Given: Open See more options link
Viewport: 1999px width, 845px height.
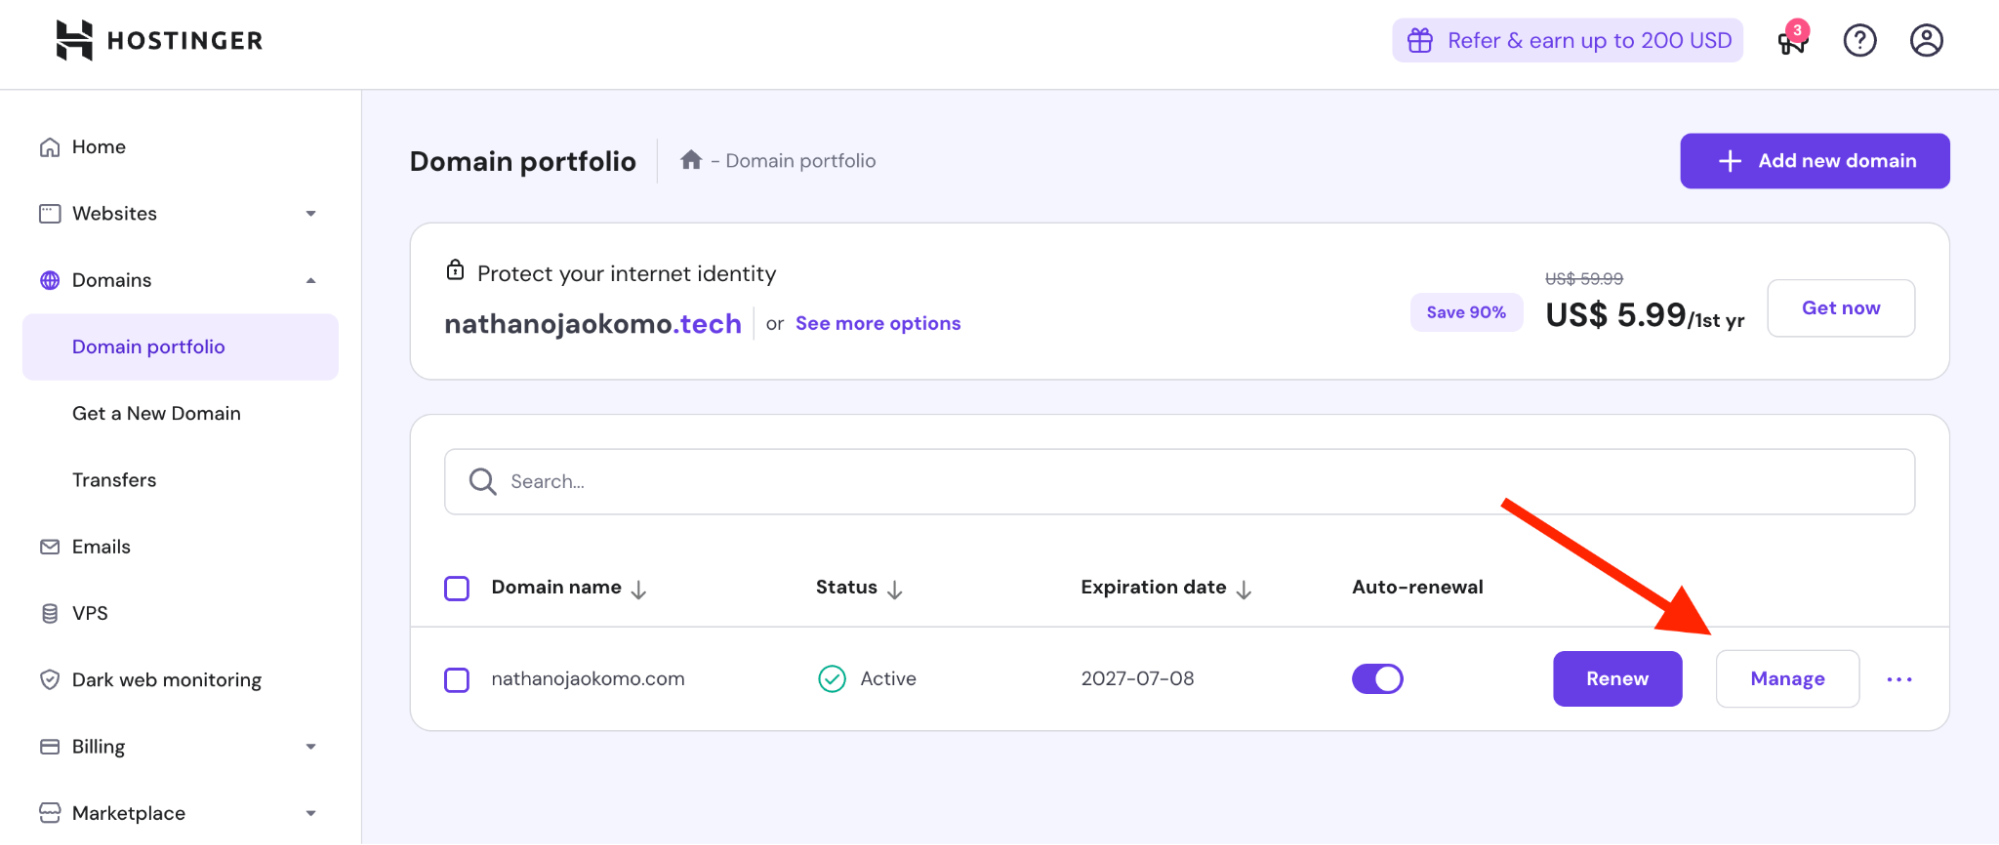Looking at the screenshot, I should pyautogui.click(x=878, y=323).
